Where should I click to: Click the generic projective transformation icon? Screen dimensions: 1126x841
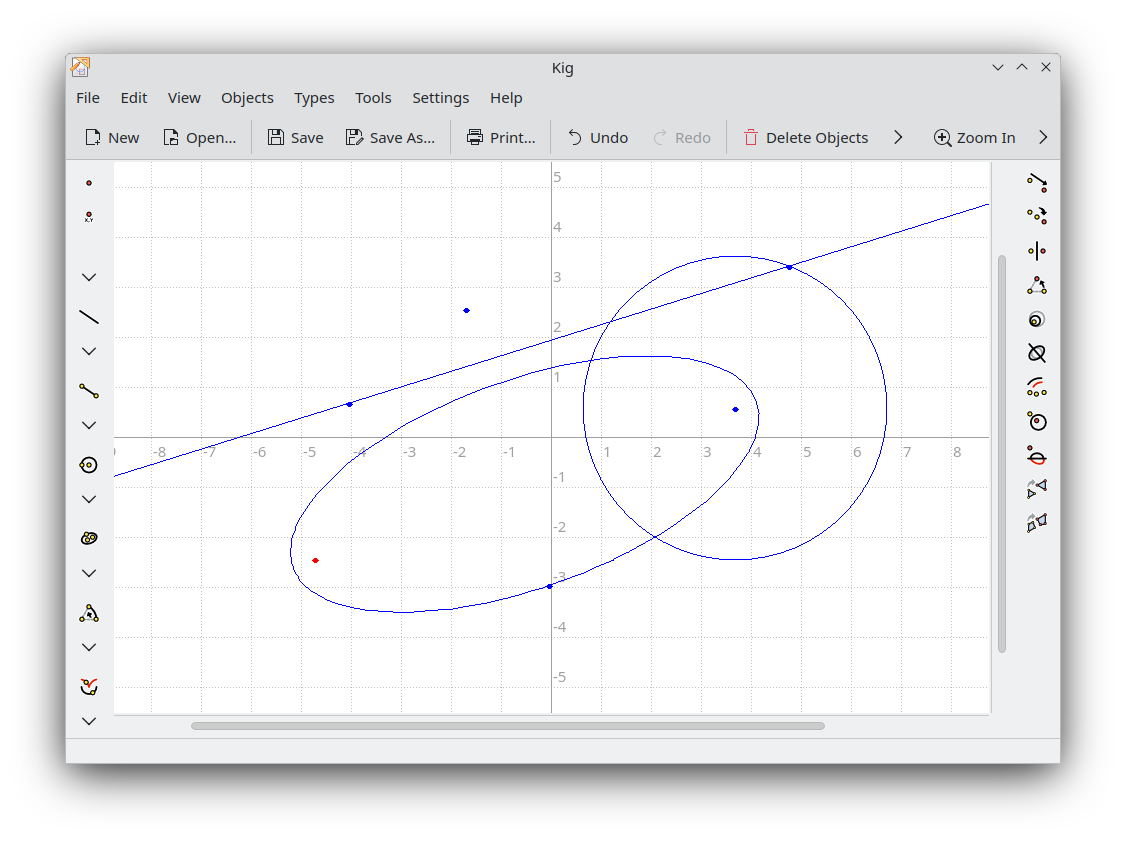[1037, 522]
